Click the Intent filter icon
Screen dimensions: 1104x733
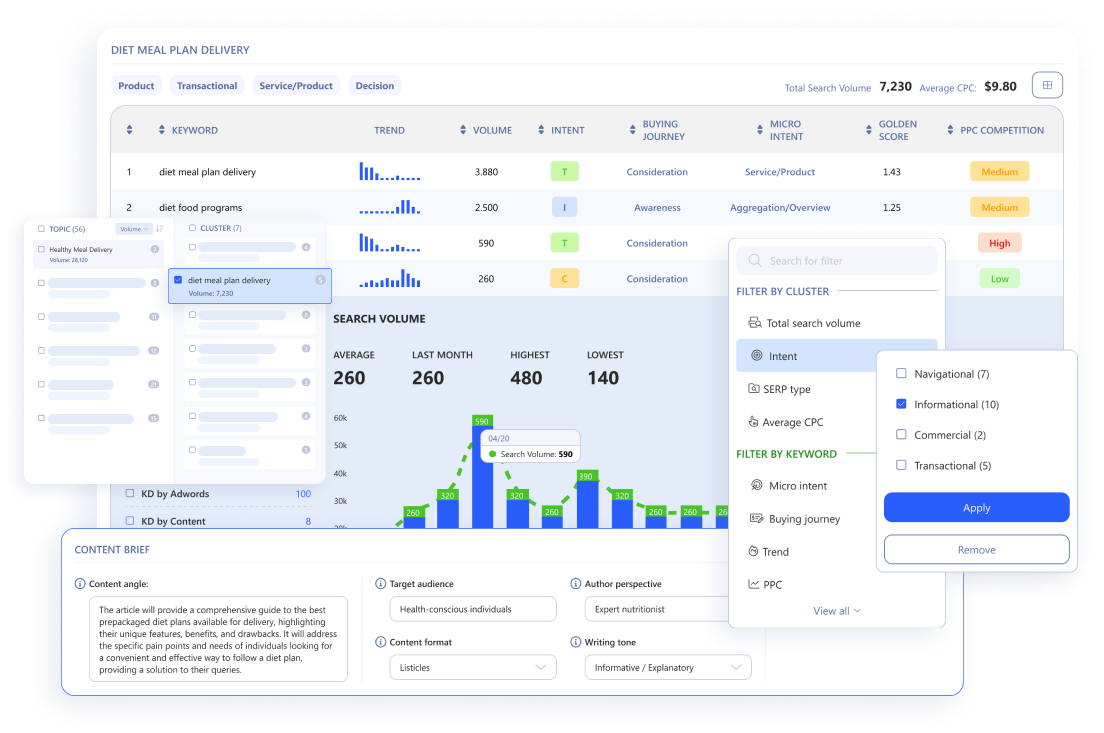click(x=760, y=356)
